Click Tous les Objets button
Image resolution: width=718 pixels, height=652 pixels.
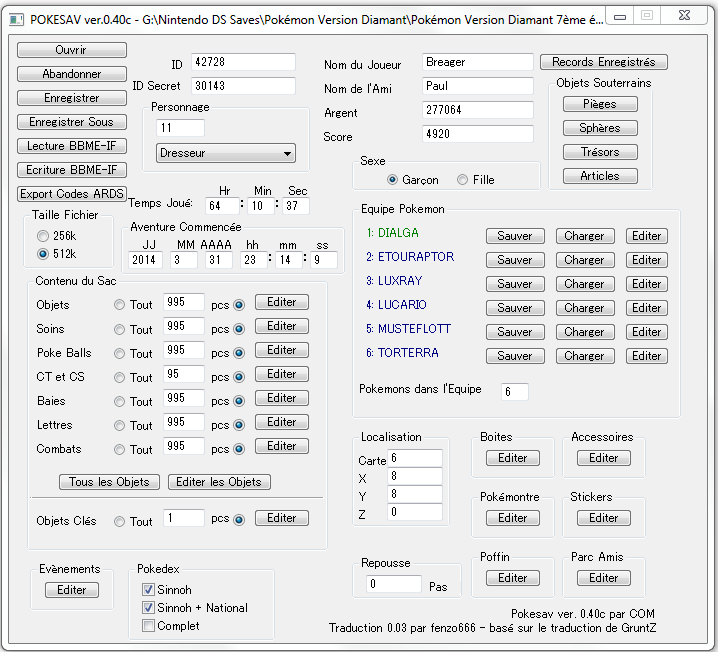(109, 482)
